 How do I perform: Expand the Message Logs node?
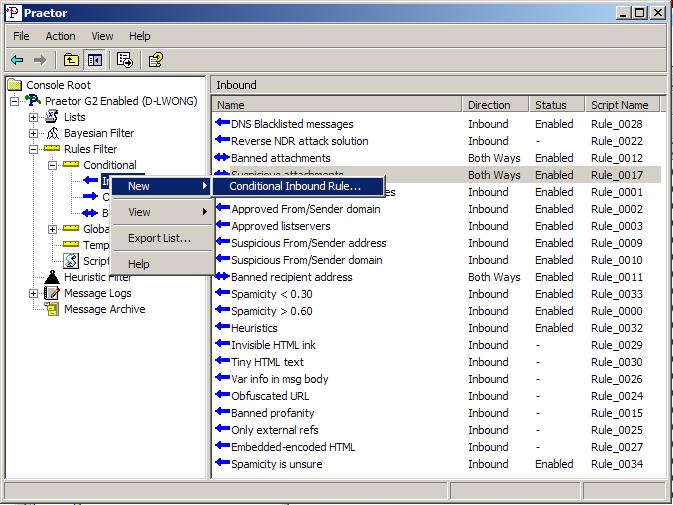tap(33, 293)
